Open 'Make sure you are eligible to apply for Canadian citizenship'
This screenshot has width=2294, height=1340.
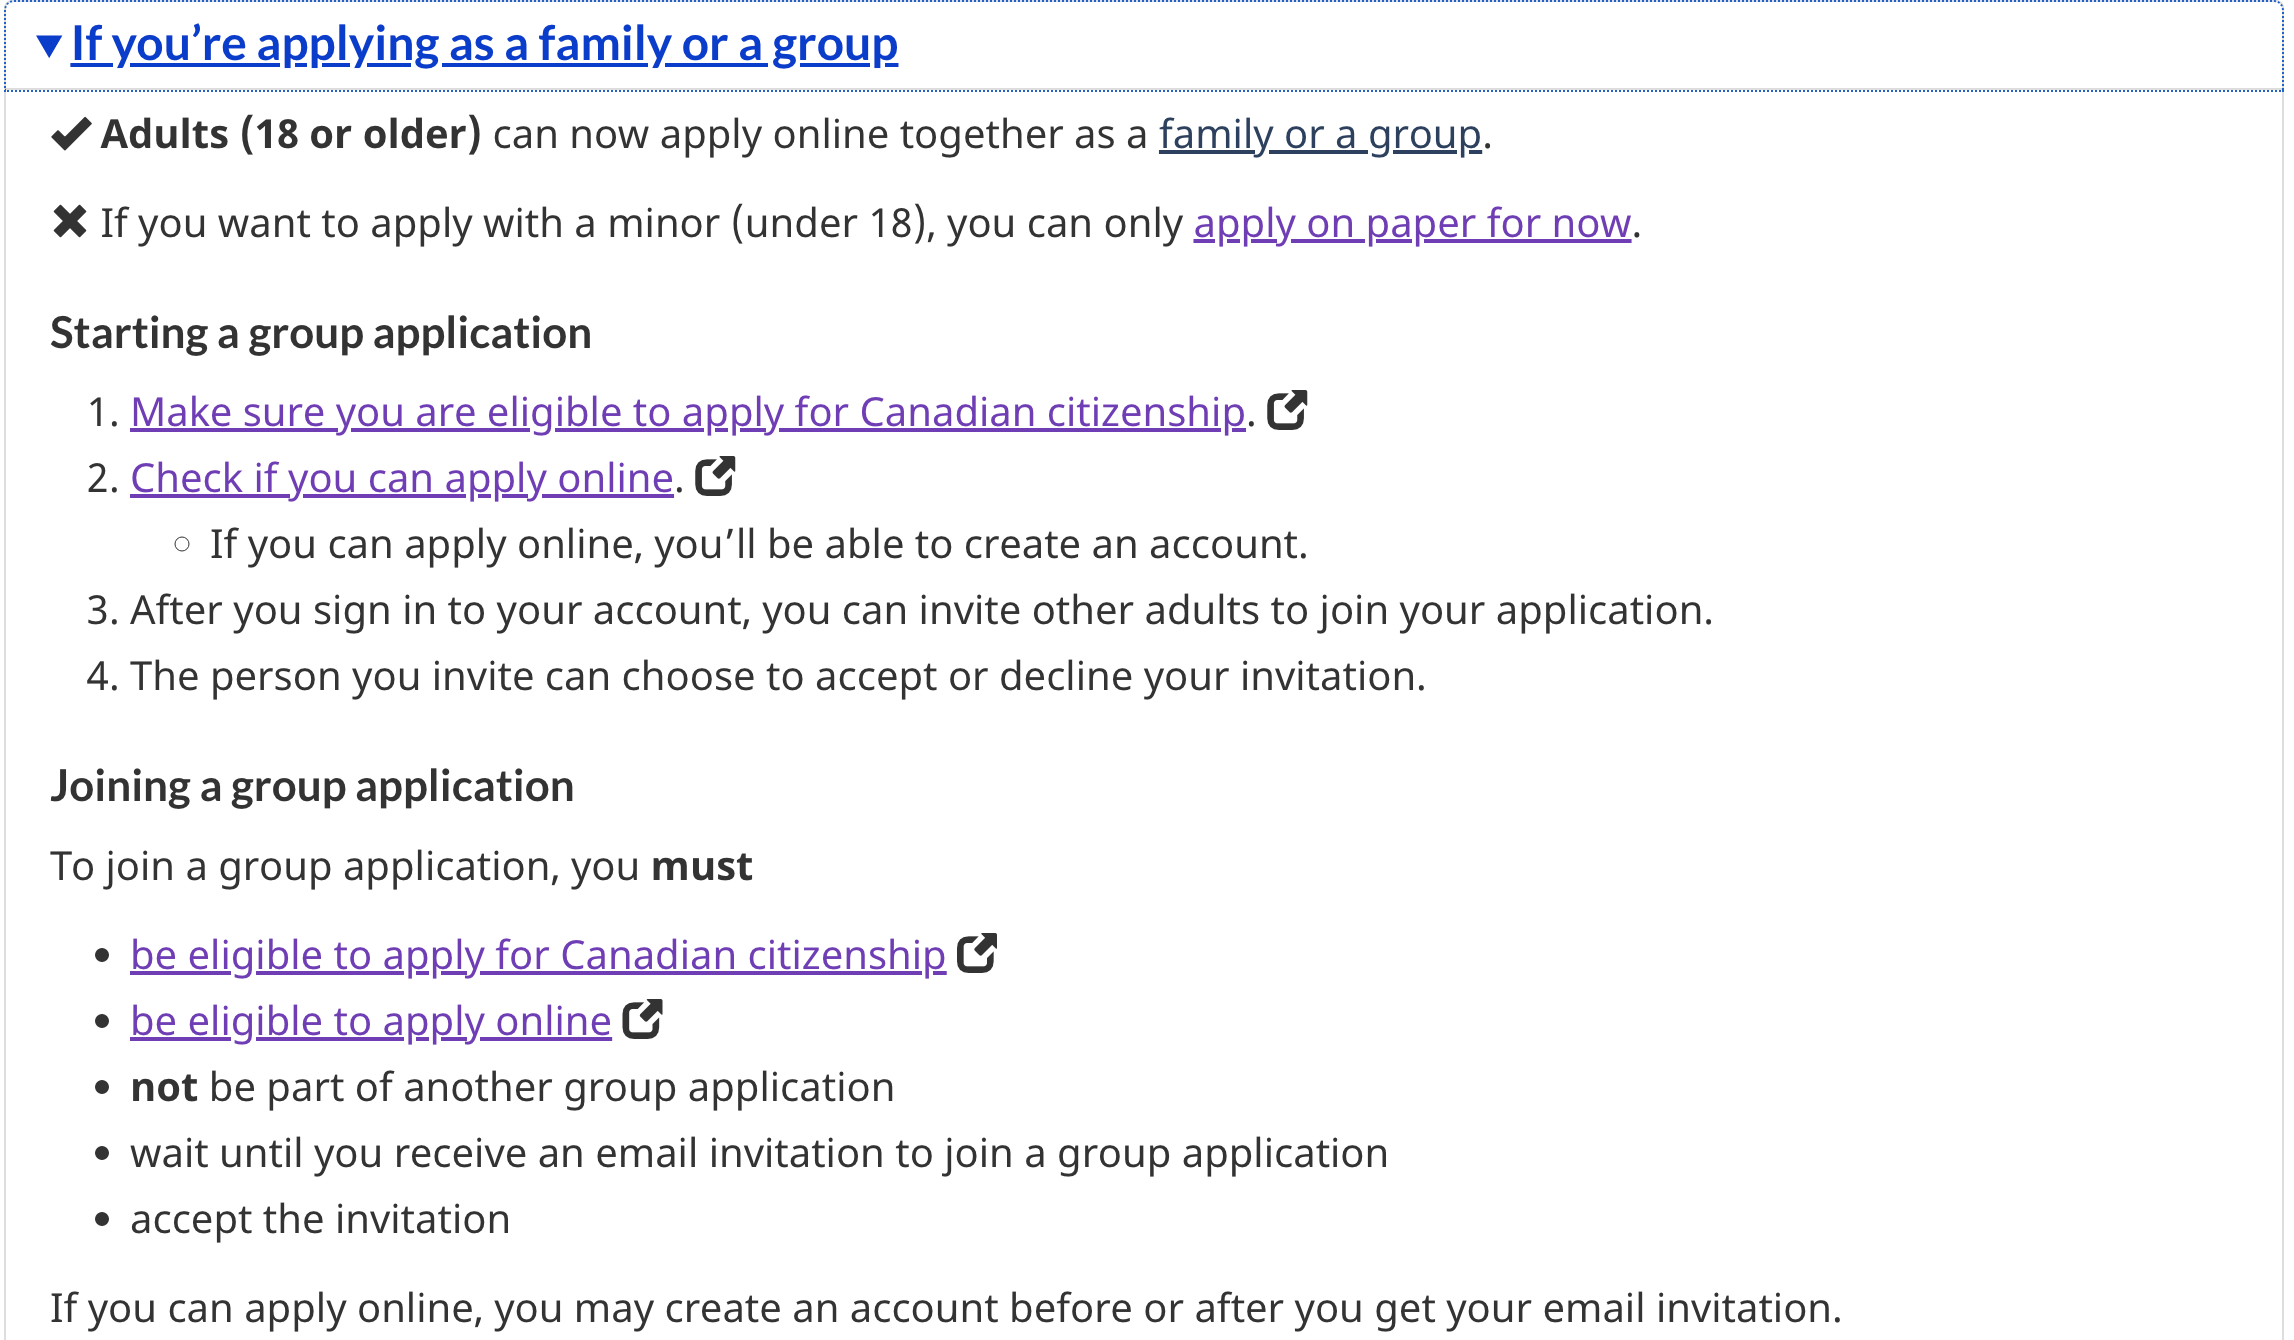pyautogui.click(x=688, y=413)
